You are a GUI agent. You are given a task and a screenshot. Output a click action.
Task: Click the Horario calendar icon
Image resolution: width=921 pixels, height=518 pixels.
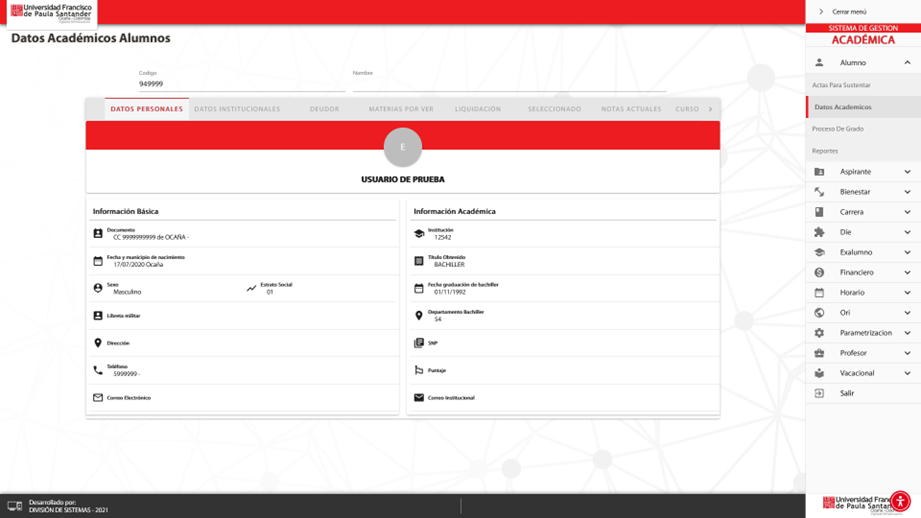(819, 293)
